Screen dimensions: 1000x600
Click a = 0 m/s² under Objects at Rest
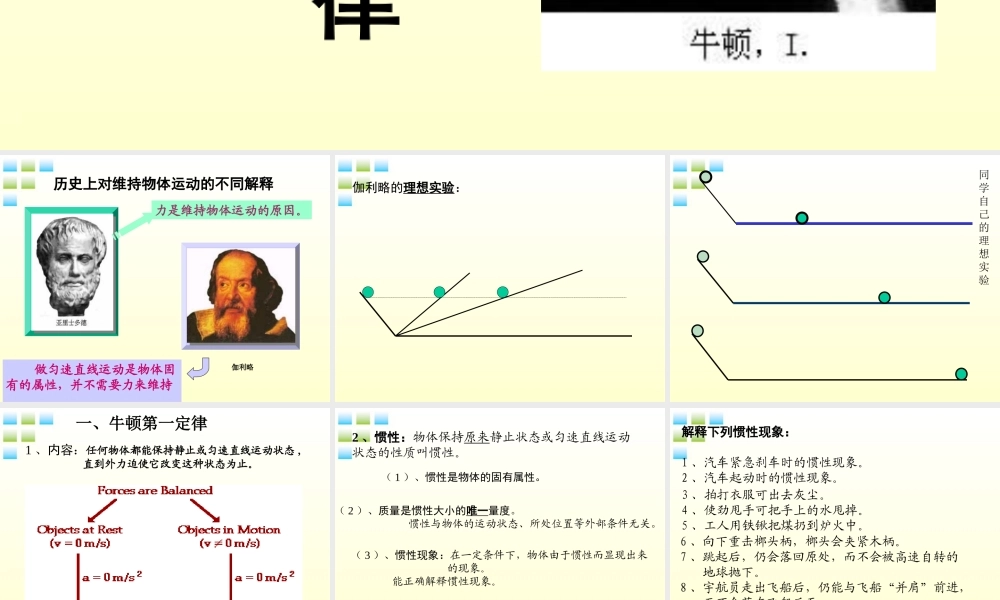(x=112, y=576)
